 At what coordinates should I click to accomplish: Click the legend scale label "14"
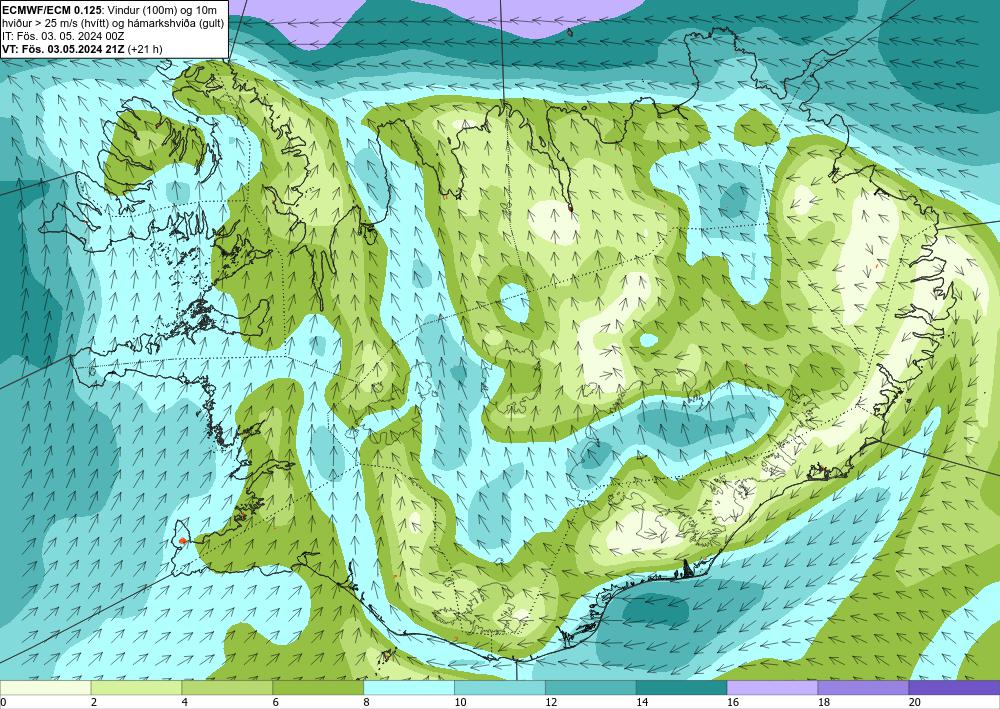(x=642, y=703)
